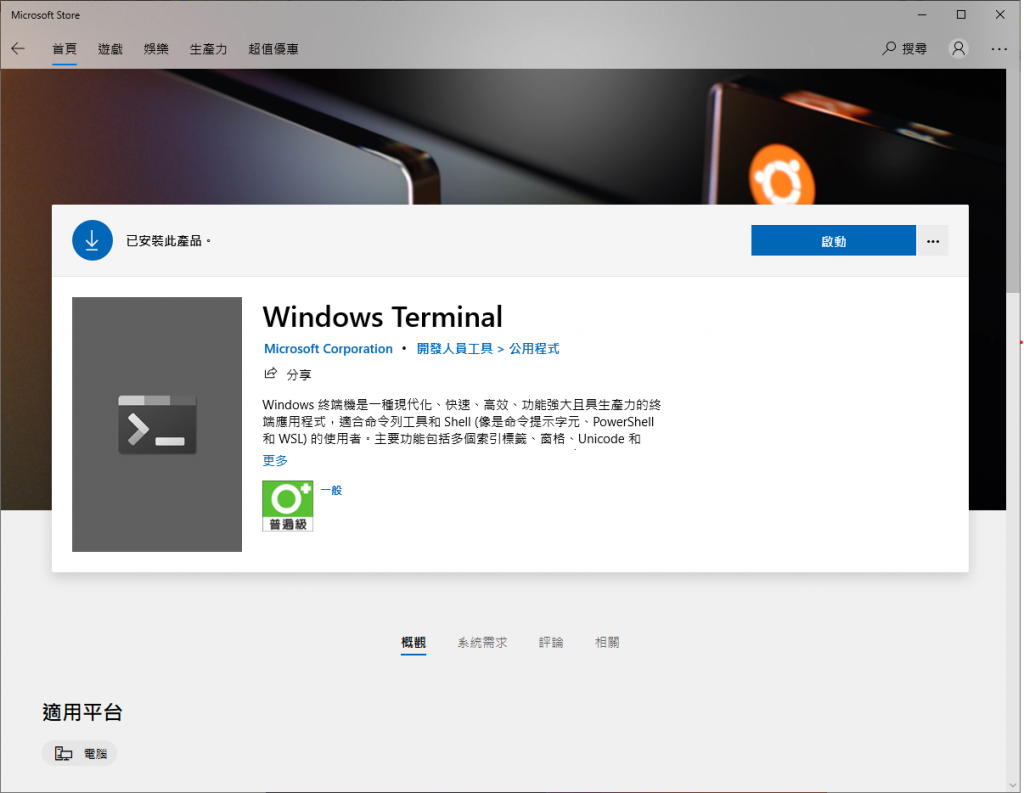Click the 普遍級 rating badge
This screenshot has width=1024, height=793.
(x=287, y=506)
